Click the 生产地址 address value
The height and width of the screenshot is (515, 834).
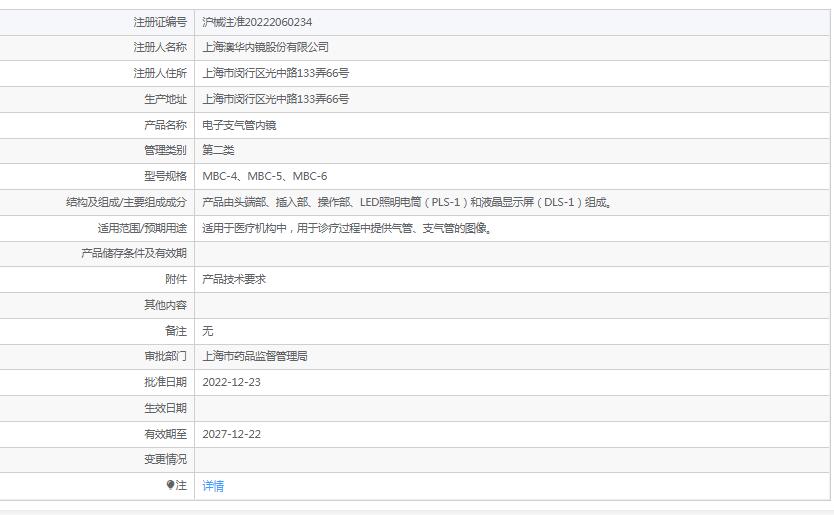coord(275,99)
